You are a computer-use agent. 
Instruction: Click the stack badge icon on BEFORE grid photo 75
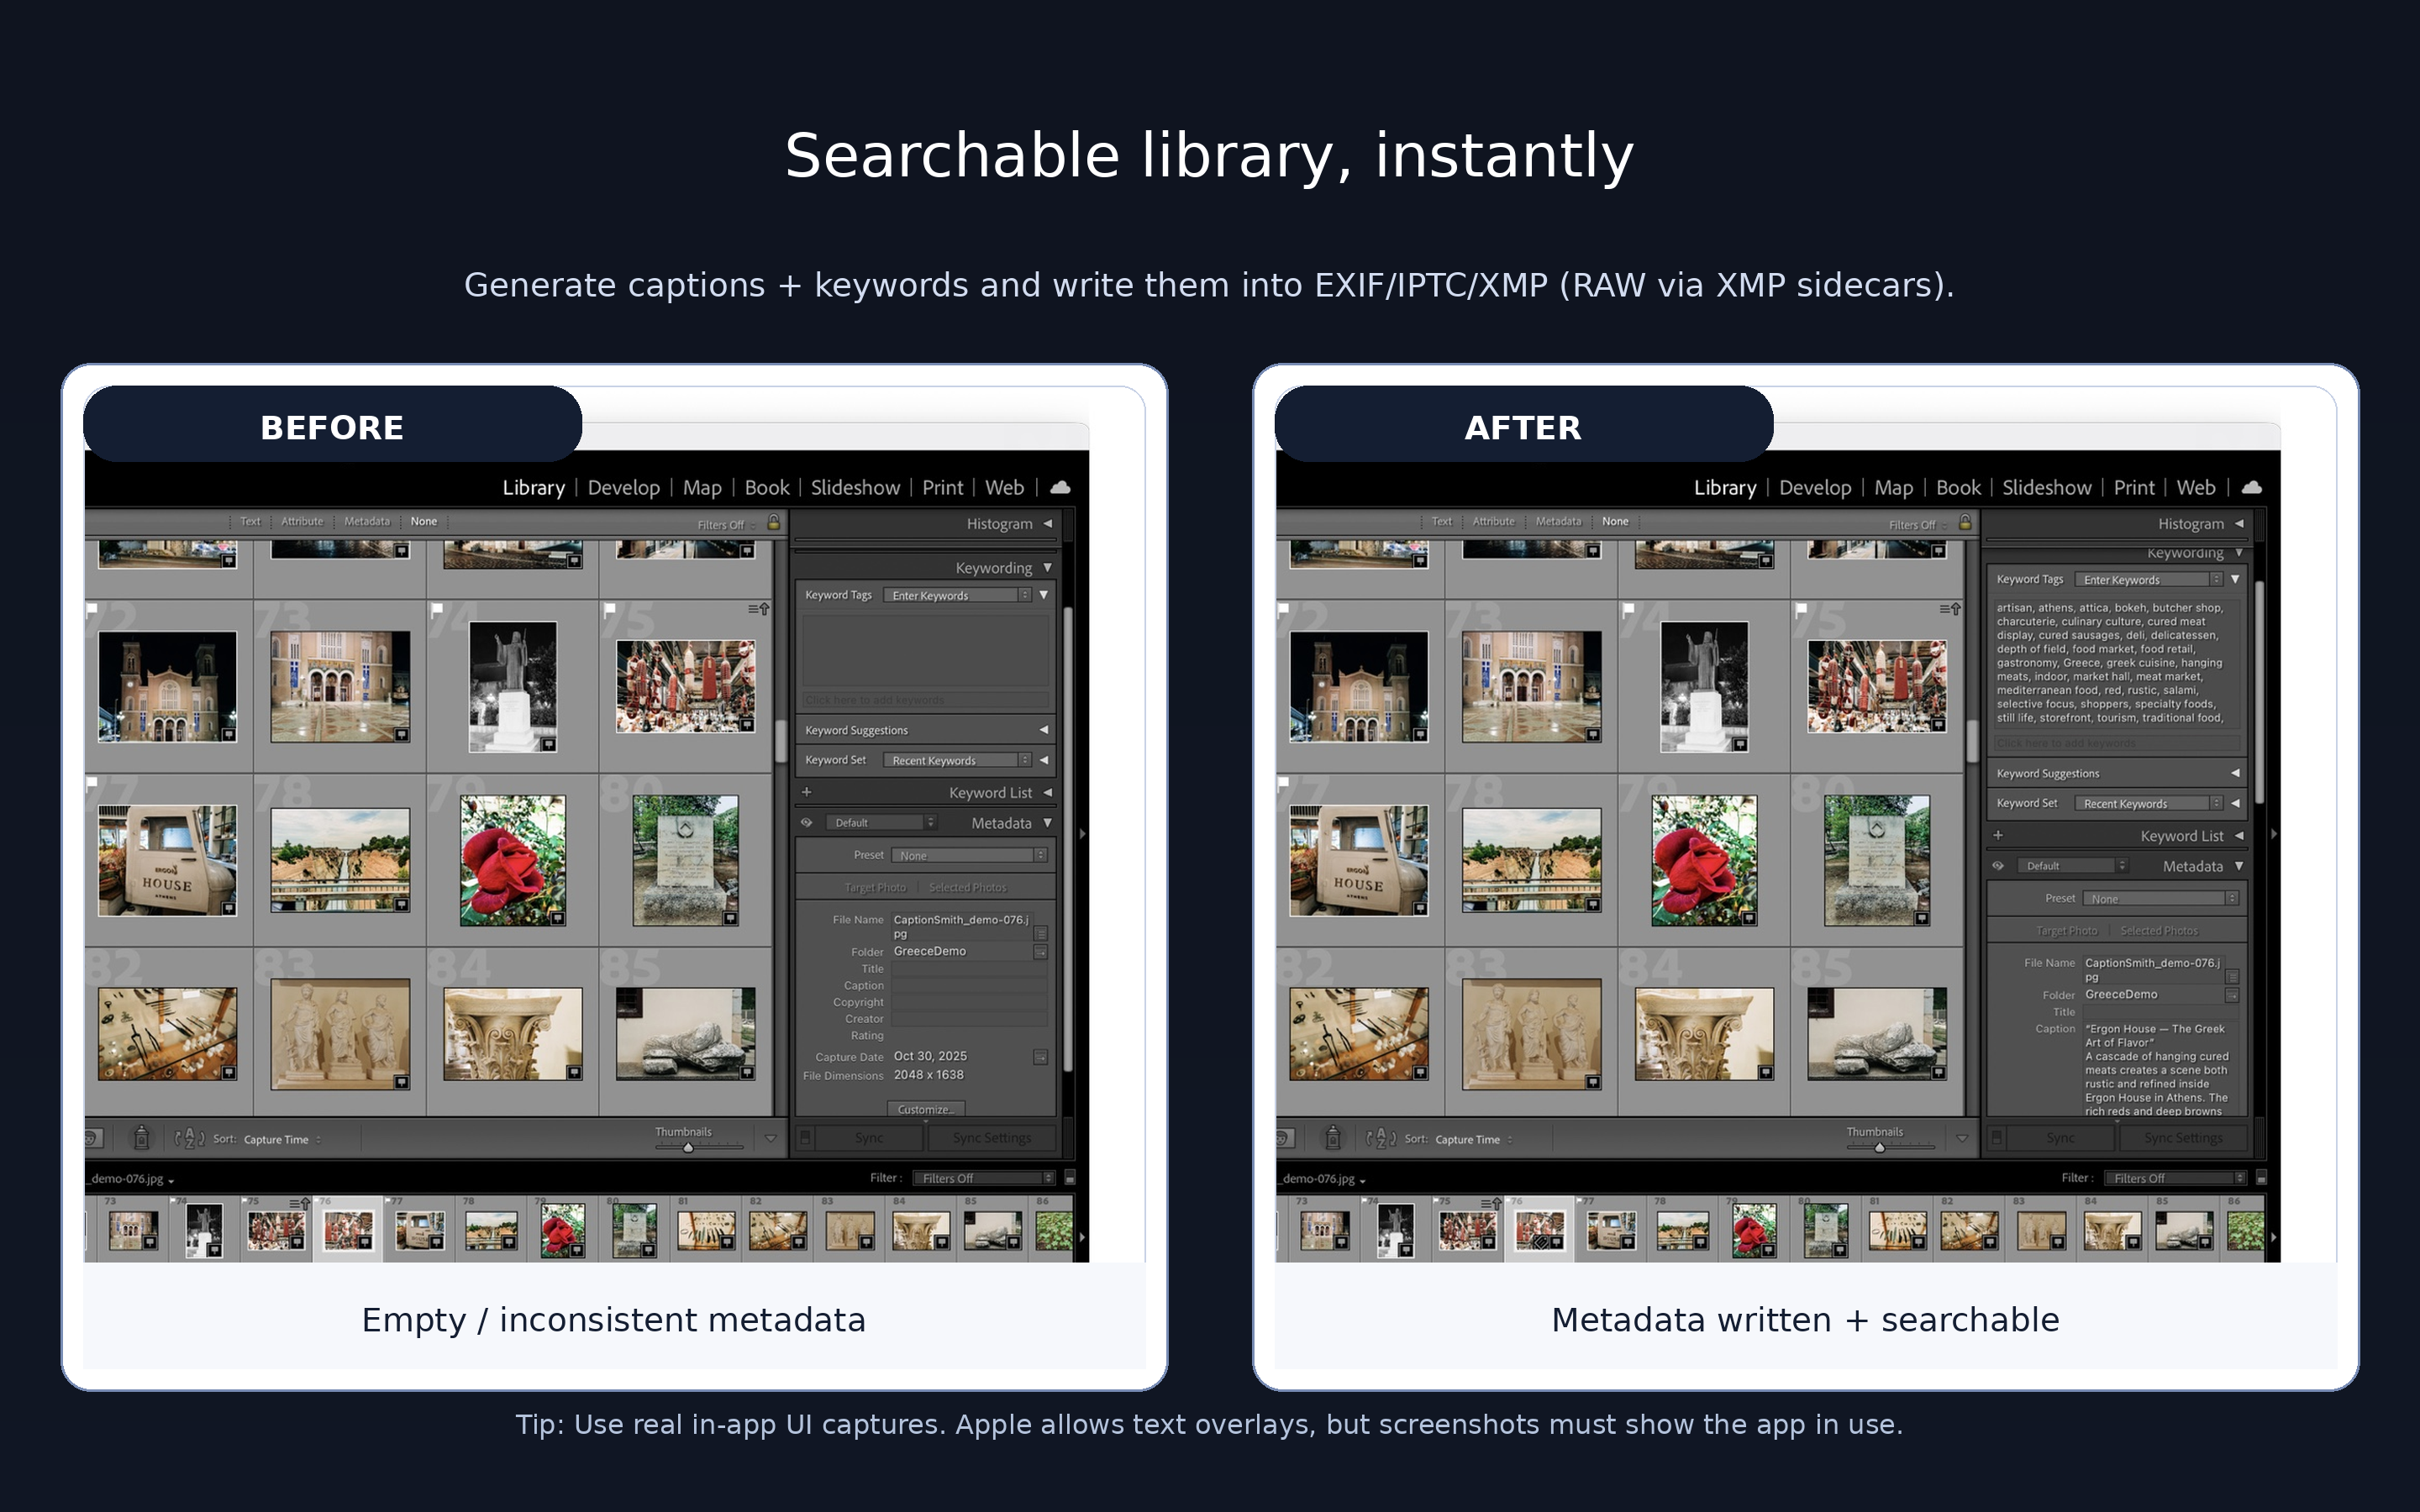(759, 609)
